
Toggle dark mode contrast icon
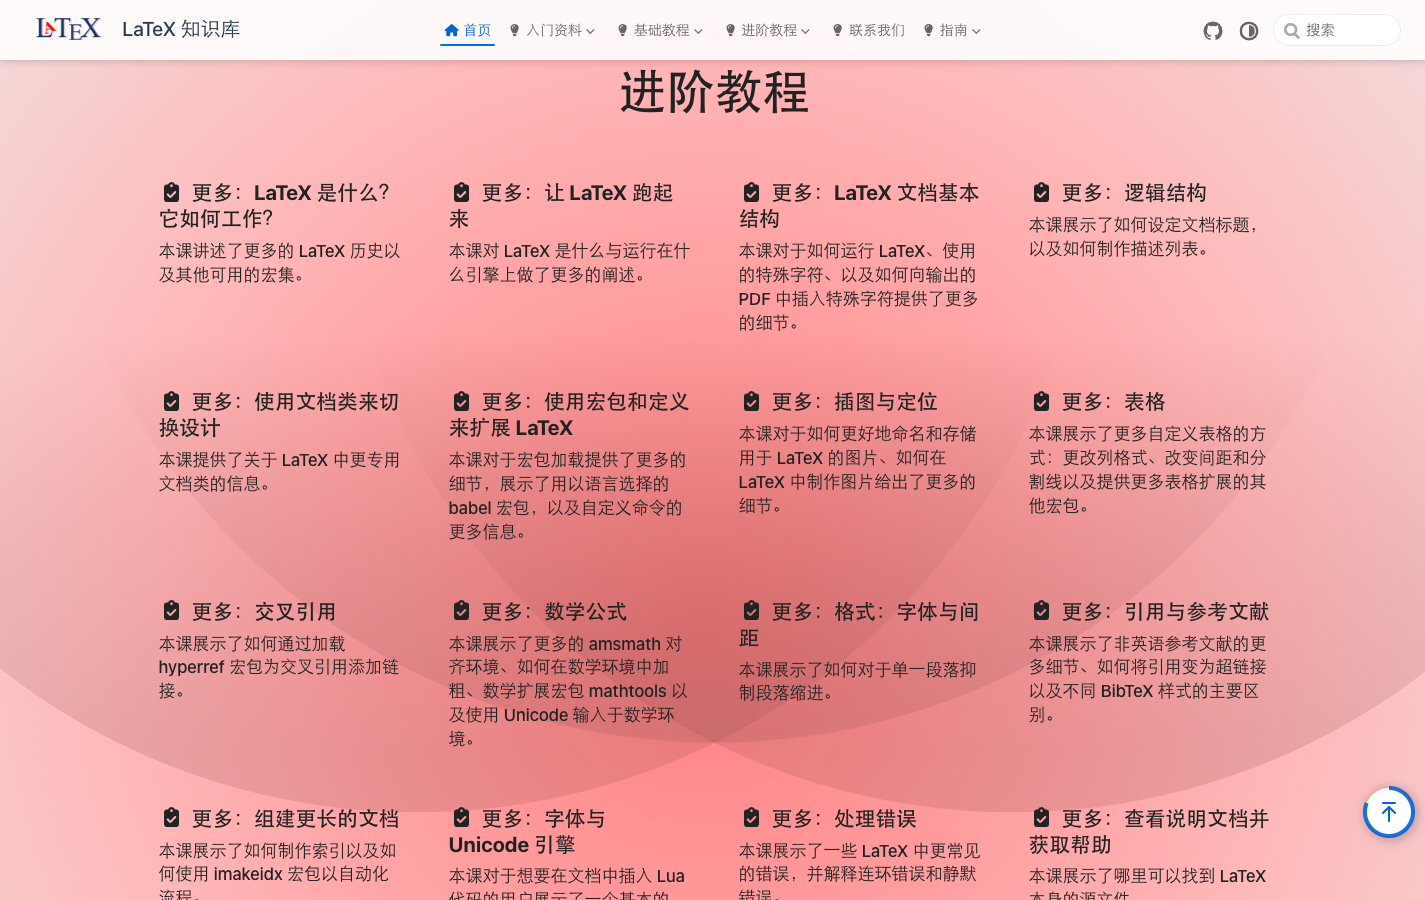(1249, 31)
